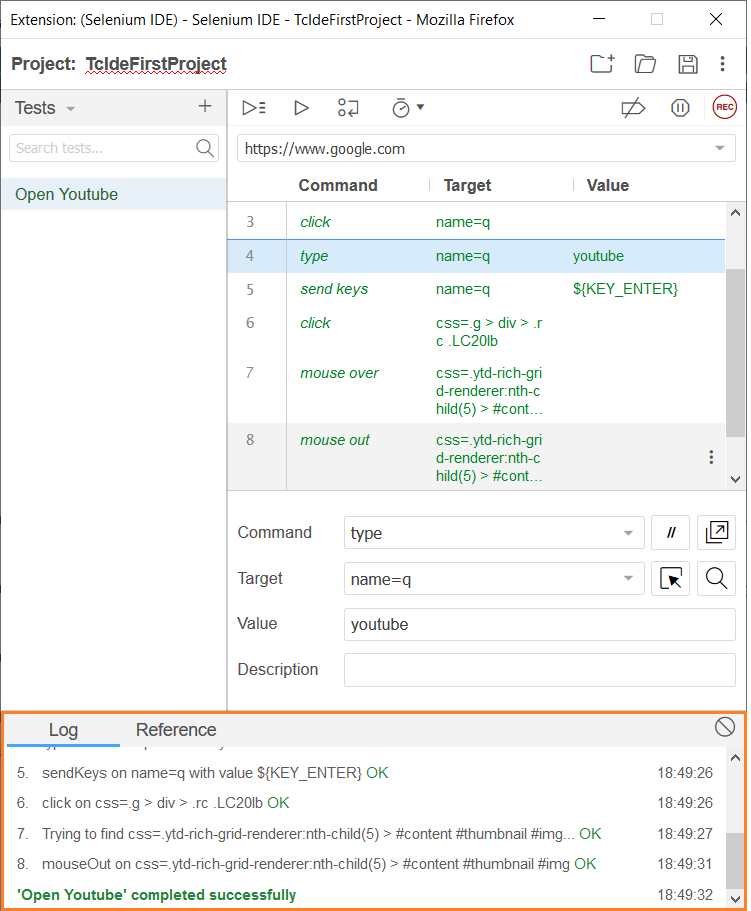751x911 pixels.
Task: Toggle pause on exceptions
Action: click(680, 107)
